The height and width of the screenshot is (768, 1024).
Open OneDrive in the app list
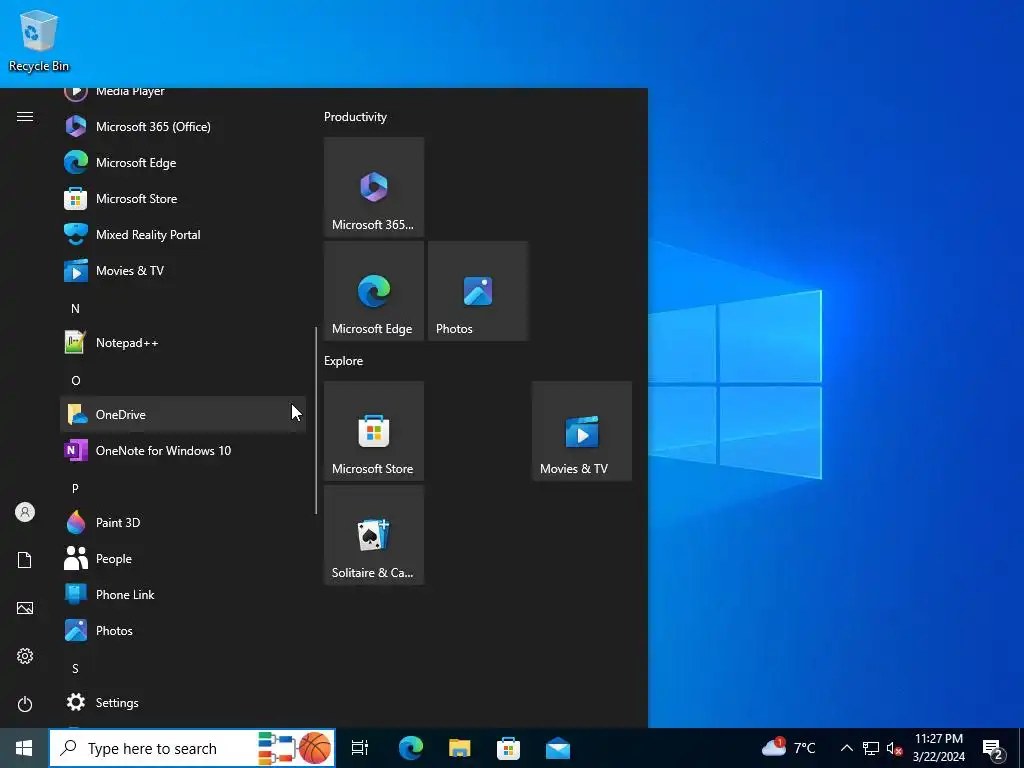(x=183, y=415)
